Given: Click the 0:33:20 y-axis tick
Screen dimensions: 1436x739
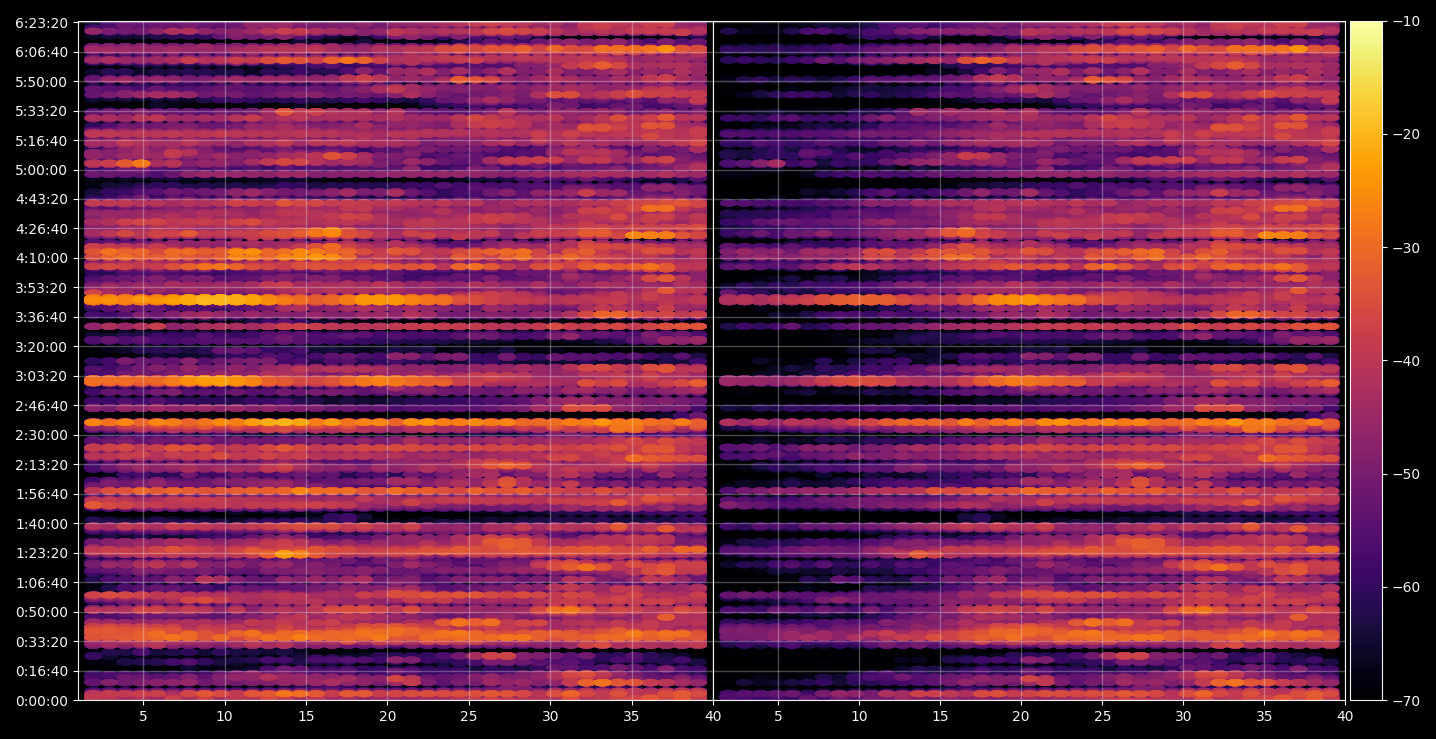Looking at the screenshot, I should click(42, 642).
